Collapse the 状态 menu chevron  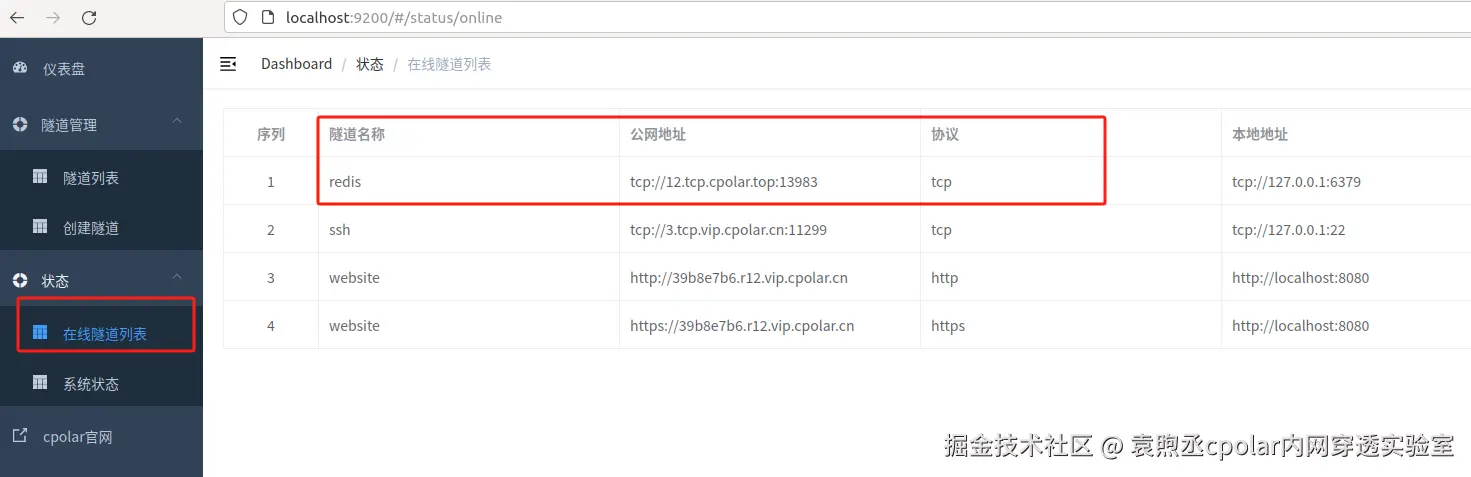click(x=177, y=277)
